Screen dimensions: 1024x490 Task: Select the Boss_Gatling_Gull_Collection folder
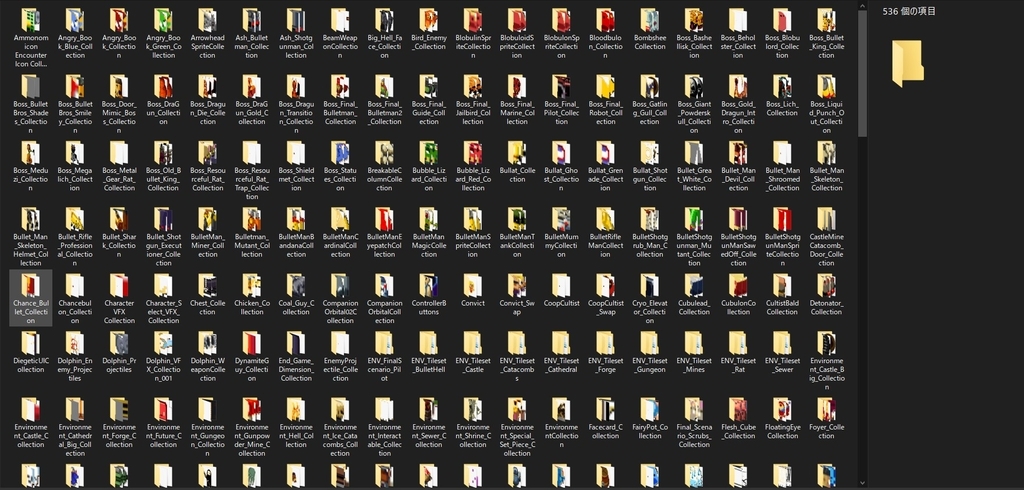point(650,100)
